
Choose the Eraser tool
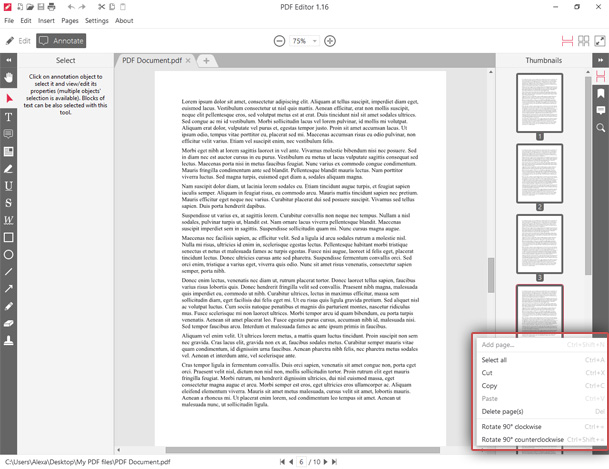click(9, 323)
